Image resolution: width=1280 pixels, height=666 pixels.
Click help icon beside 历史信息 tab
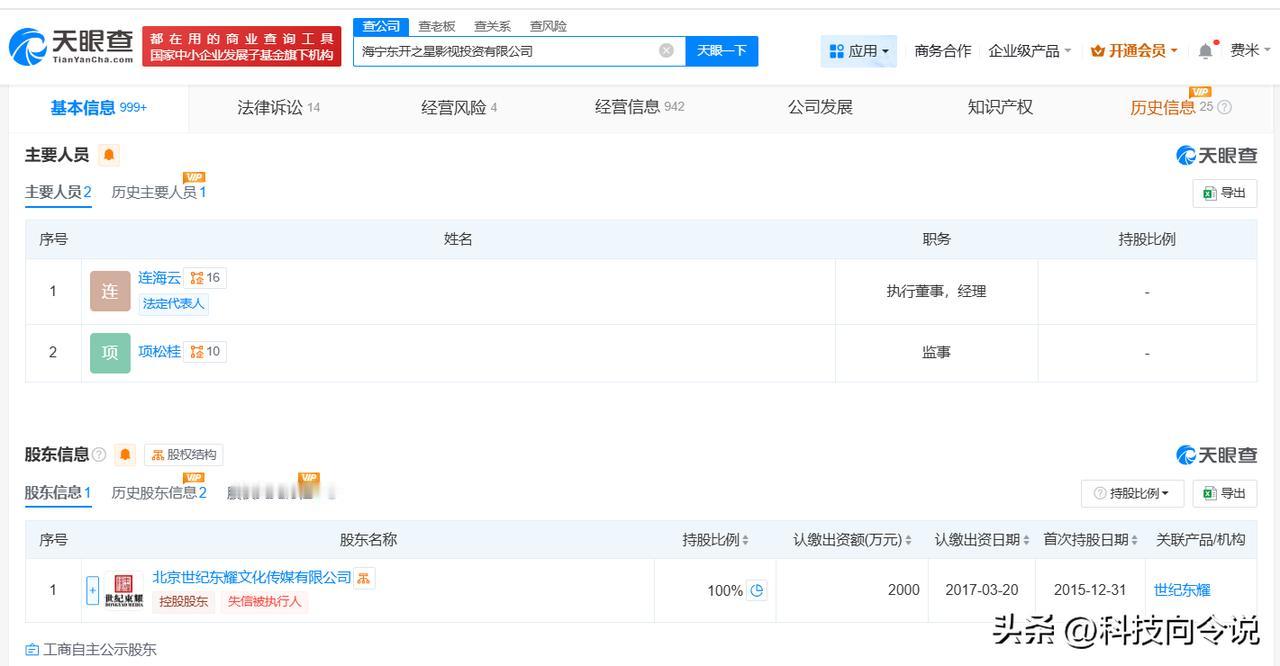1224,107
